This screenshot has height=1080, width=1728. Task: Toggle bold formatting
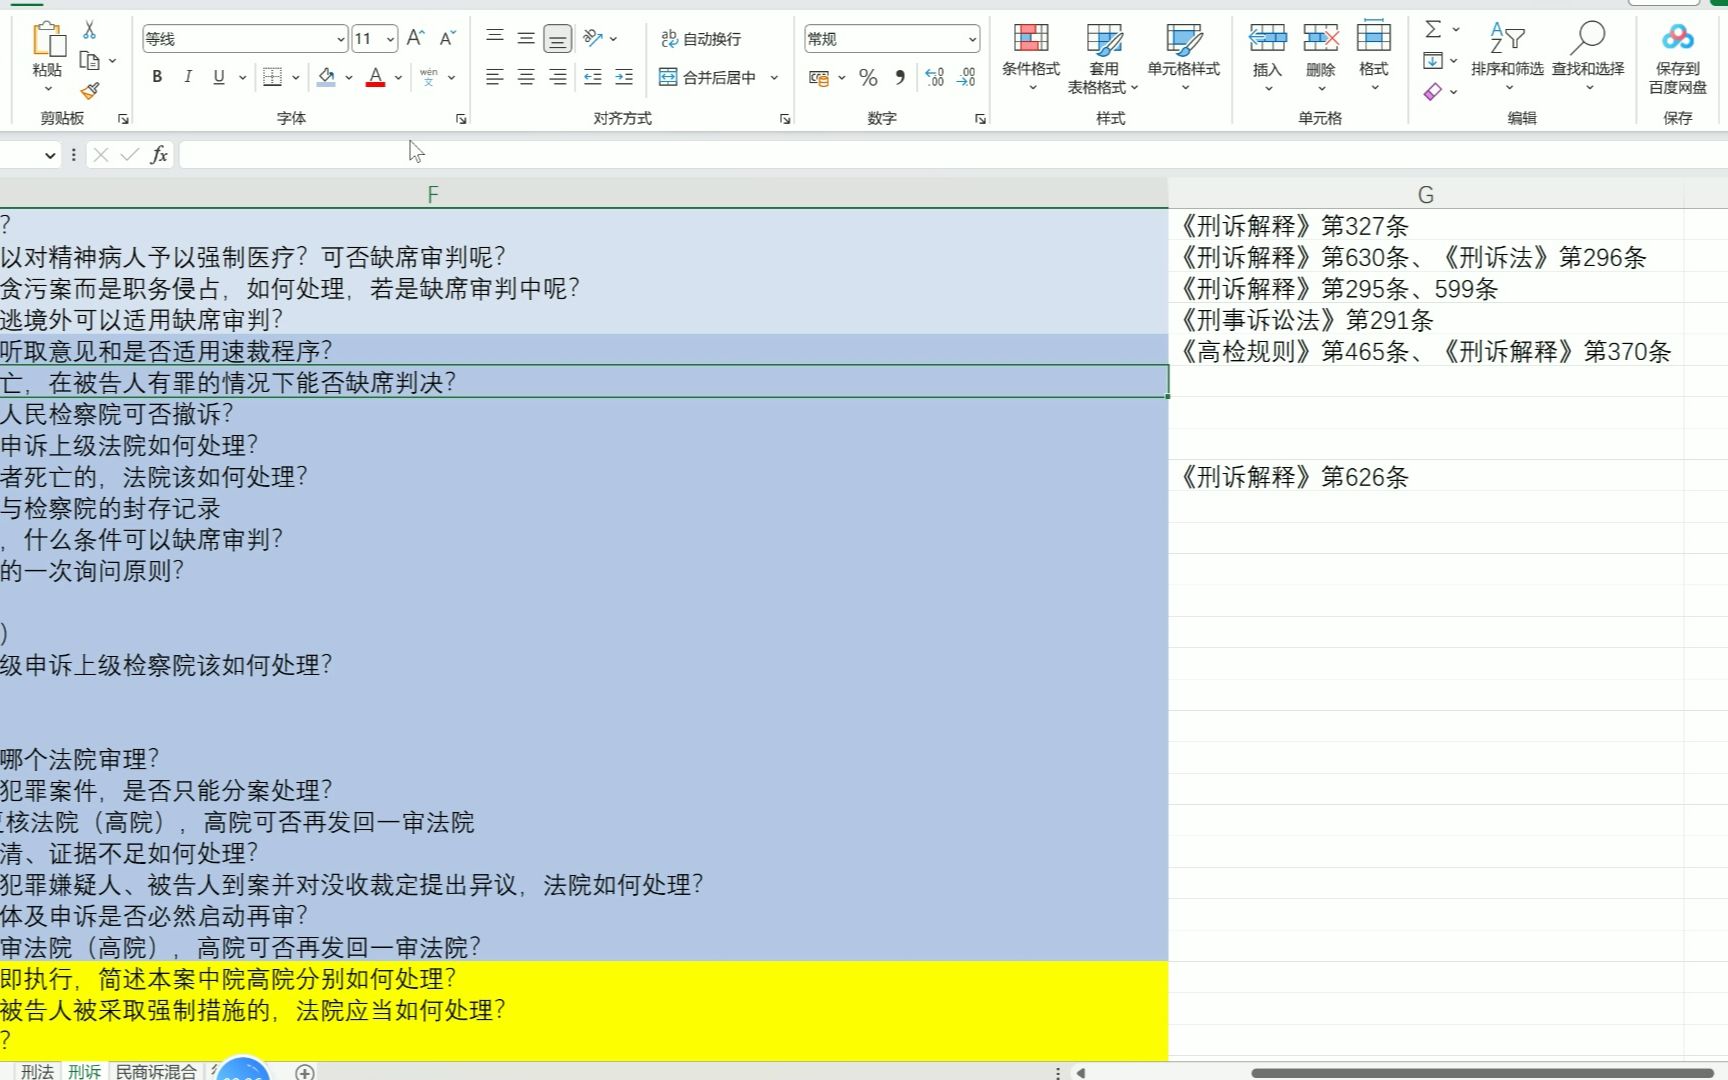157,77
